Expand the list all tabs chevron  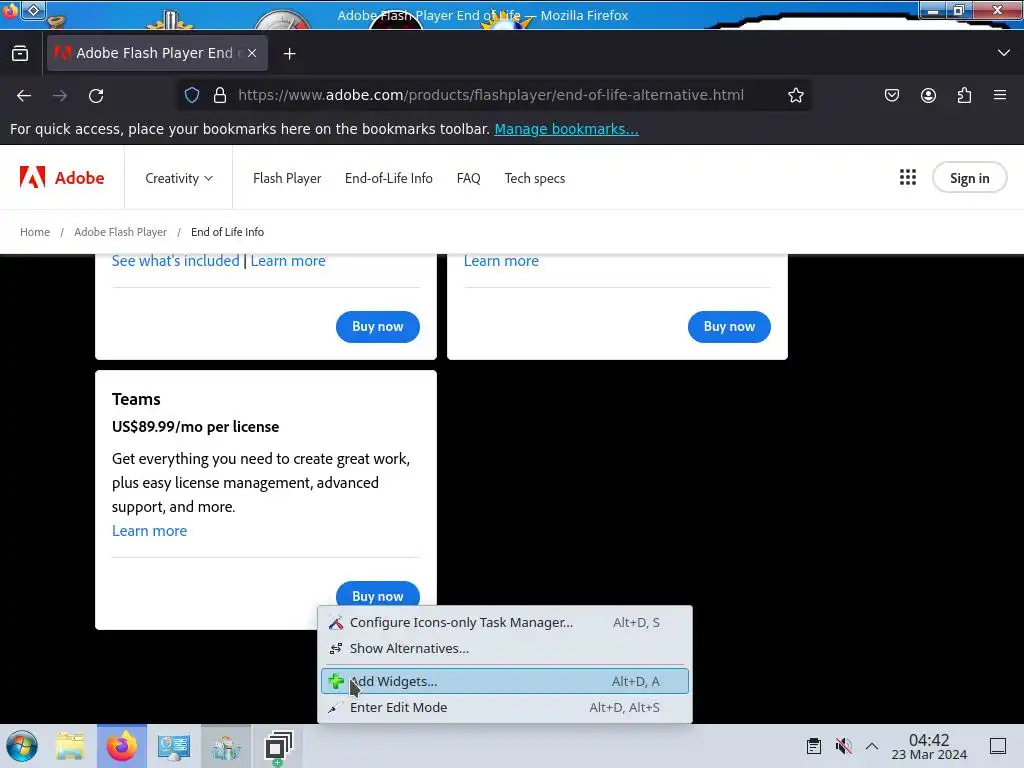pos(1004,53)
